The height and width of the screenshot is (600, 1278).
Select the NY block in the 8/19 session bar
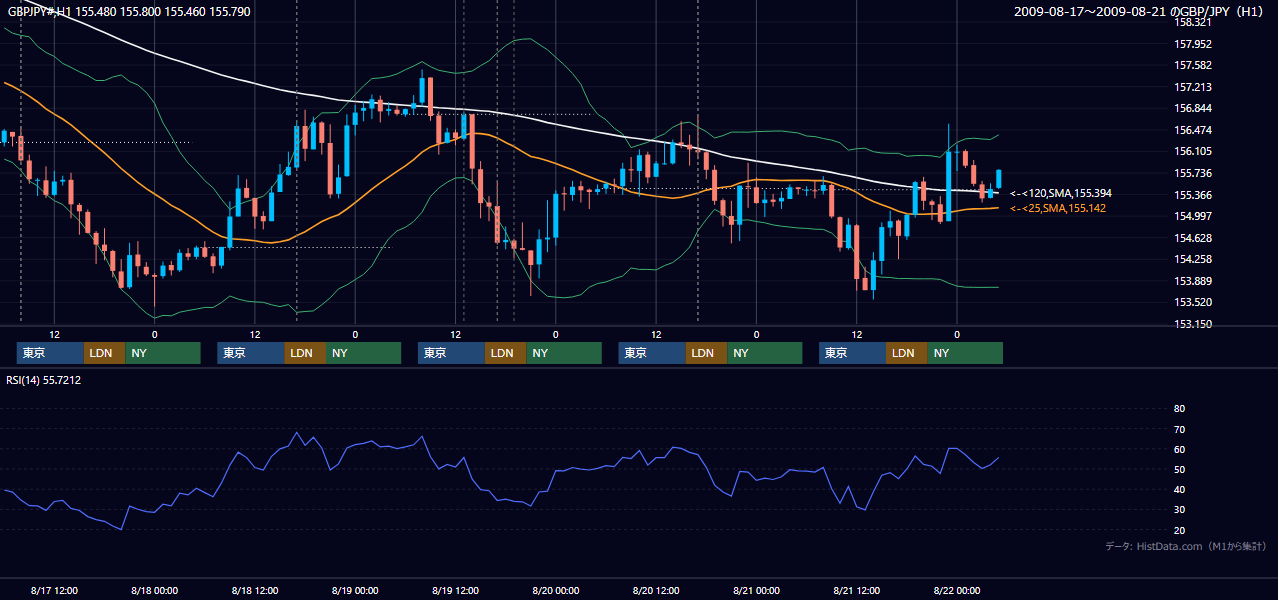[x=564, y=353]
